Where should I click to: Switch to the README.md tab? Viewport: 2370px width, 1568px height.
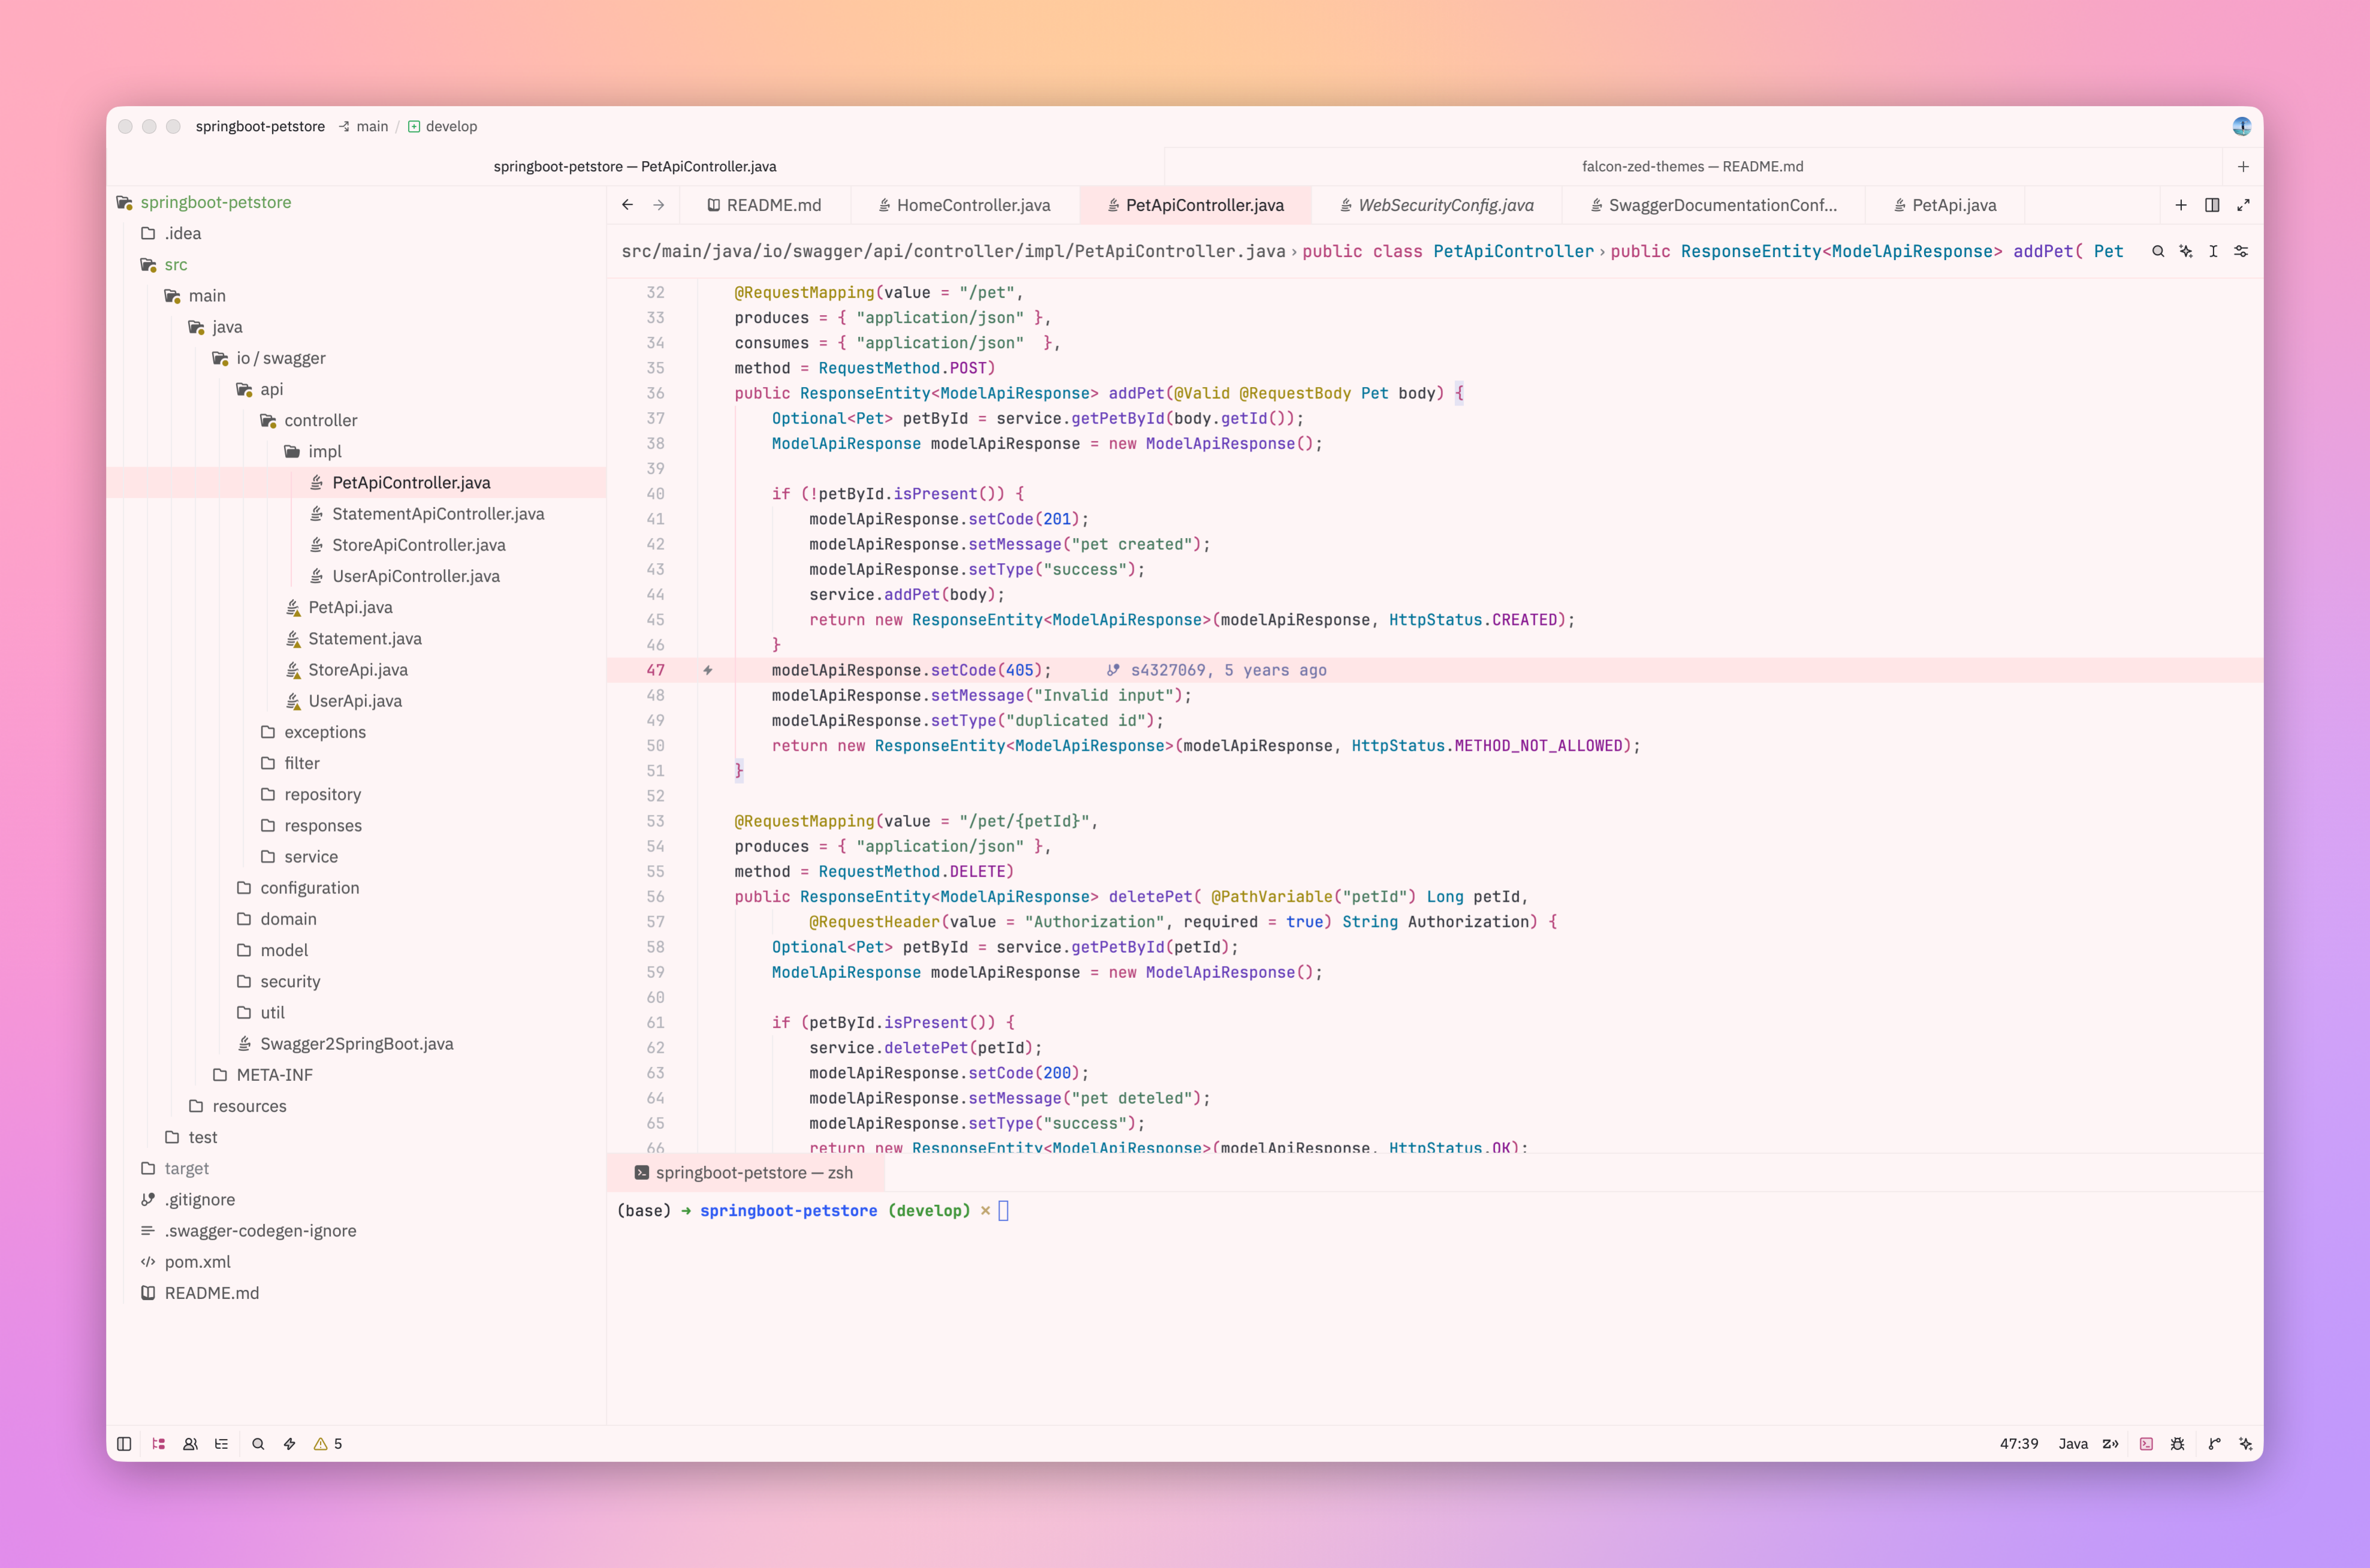tap(765, 205)
